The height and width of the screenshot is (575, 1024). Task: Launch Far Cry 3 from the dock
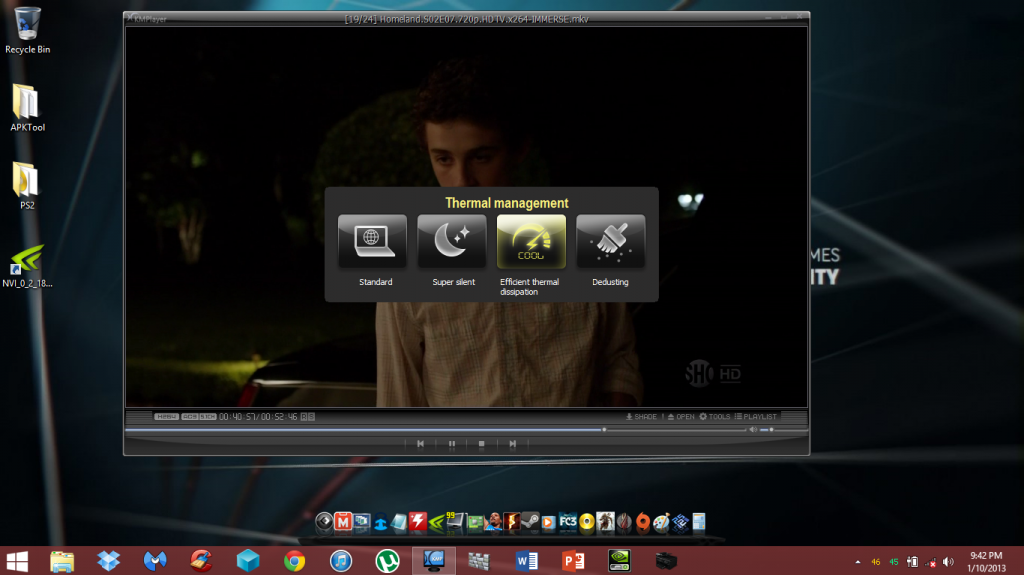tap(568, 521)
